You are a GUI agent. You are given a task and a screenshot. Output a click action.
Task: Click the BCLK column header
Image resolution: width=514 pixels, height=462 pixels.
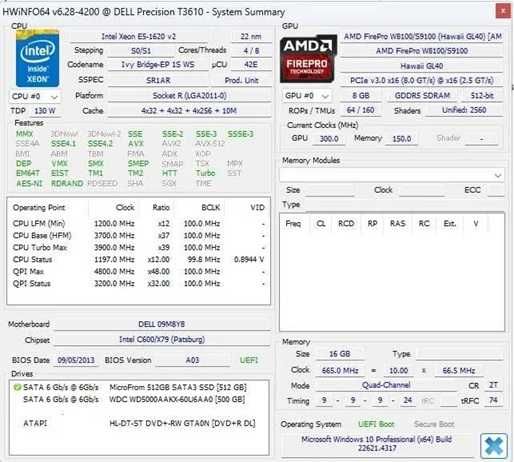tap(210, 208)
